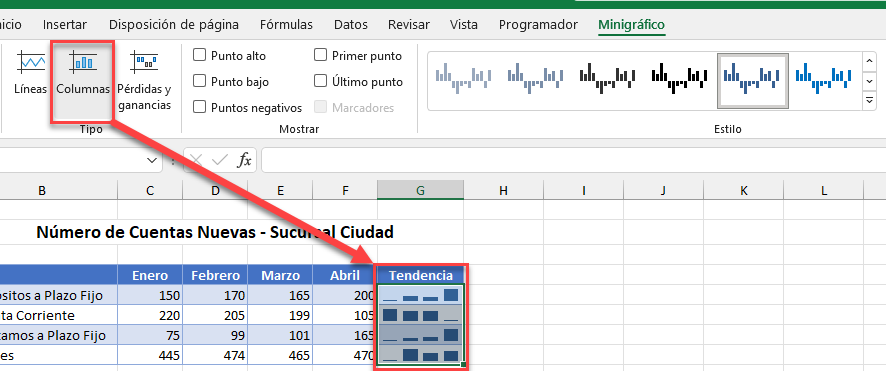Click the Marzo header cell
This screenshot has height=371, width=886.
click(280, 275)
